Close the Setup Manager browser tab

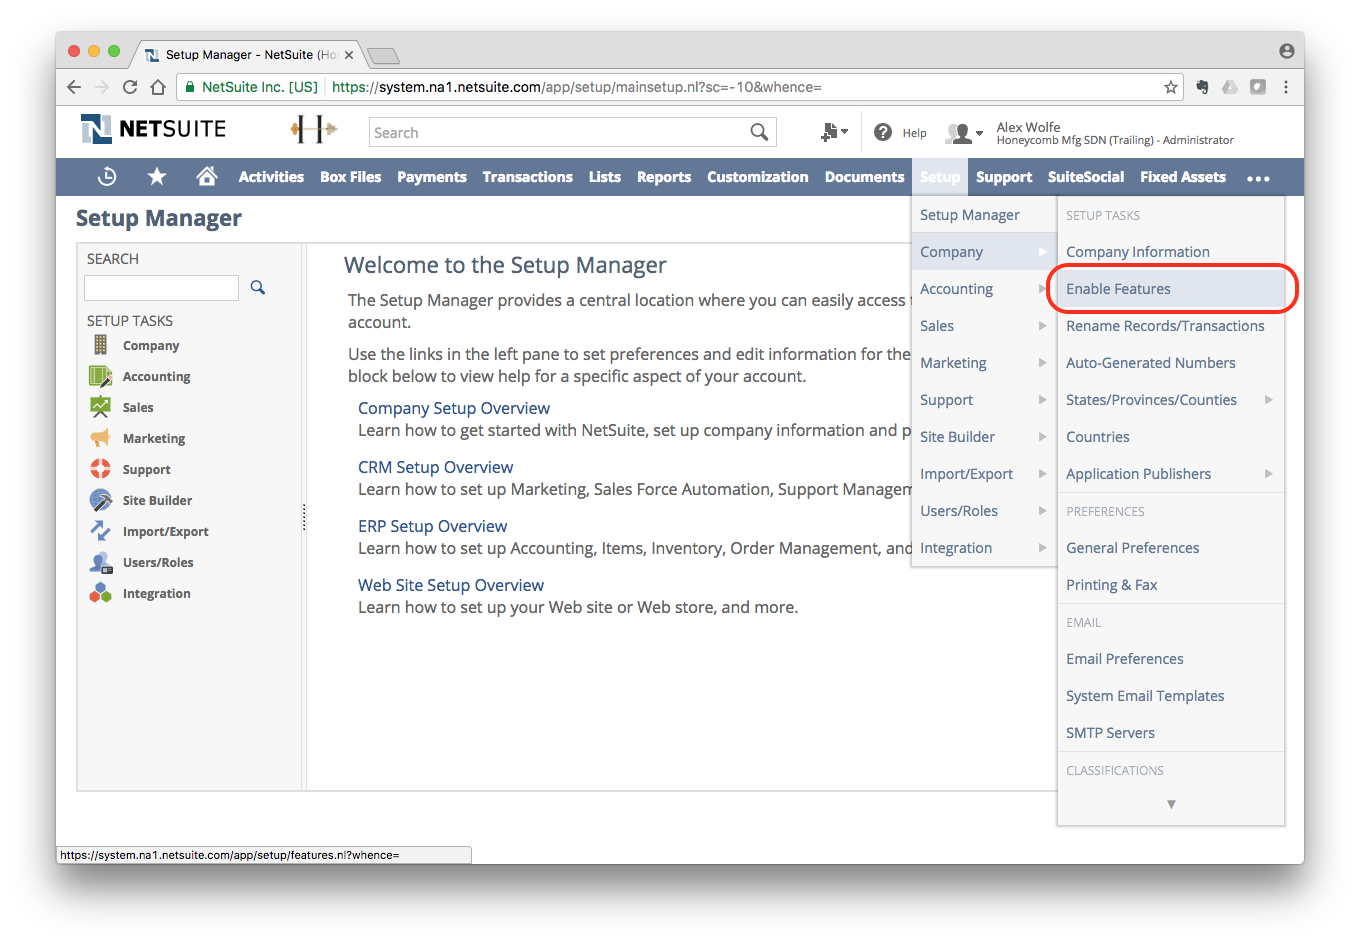[x=349, y=55]
